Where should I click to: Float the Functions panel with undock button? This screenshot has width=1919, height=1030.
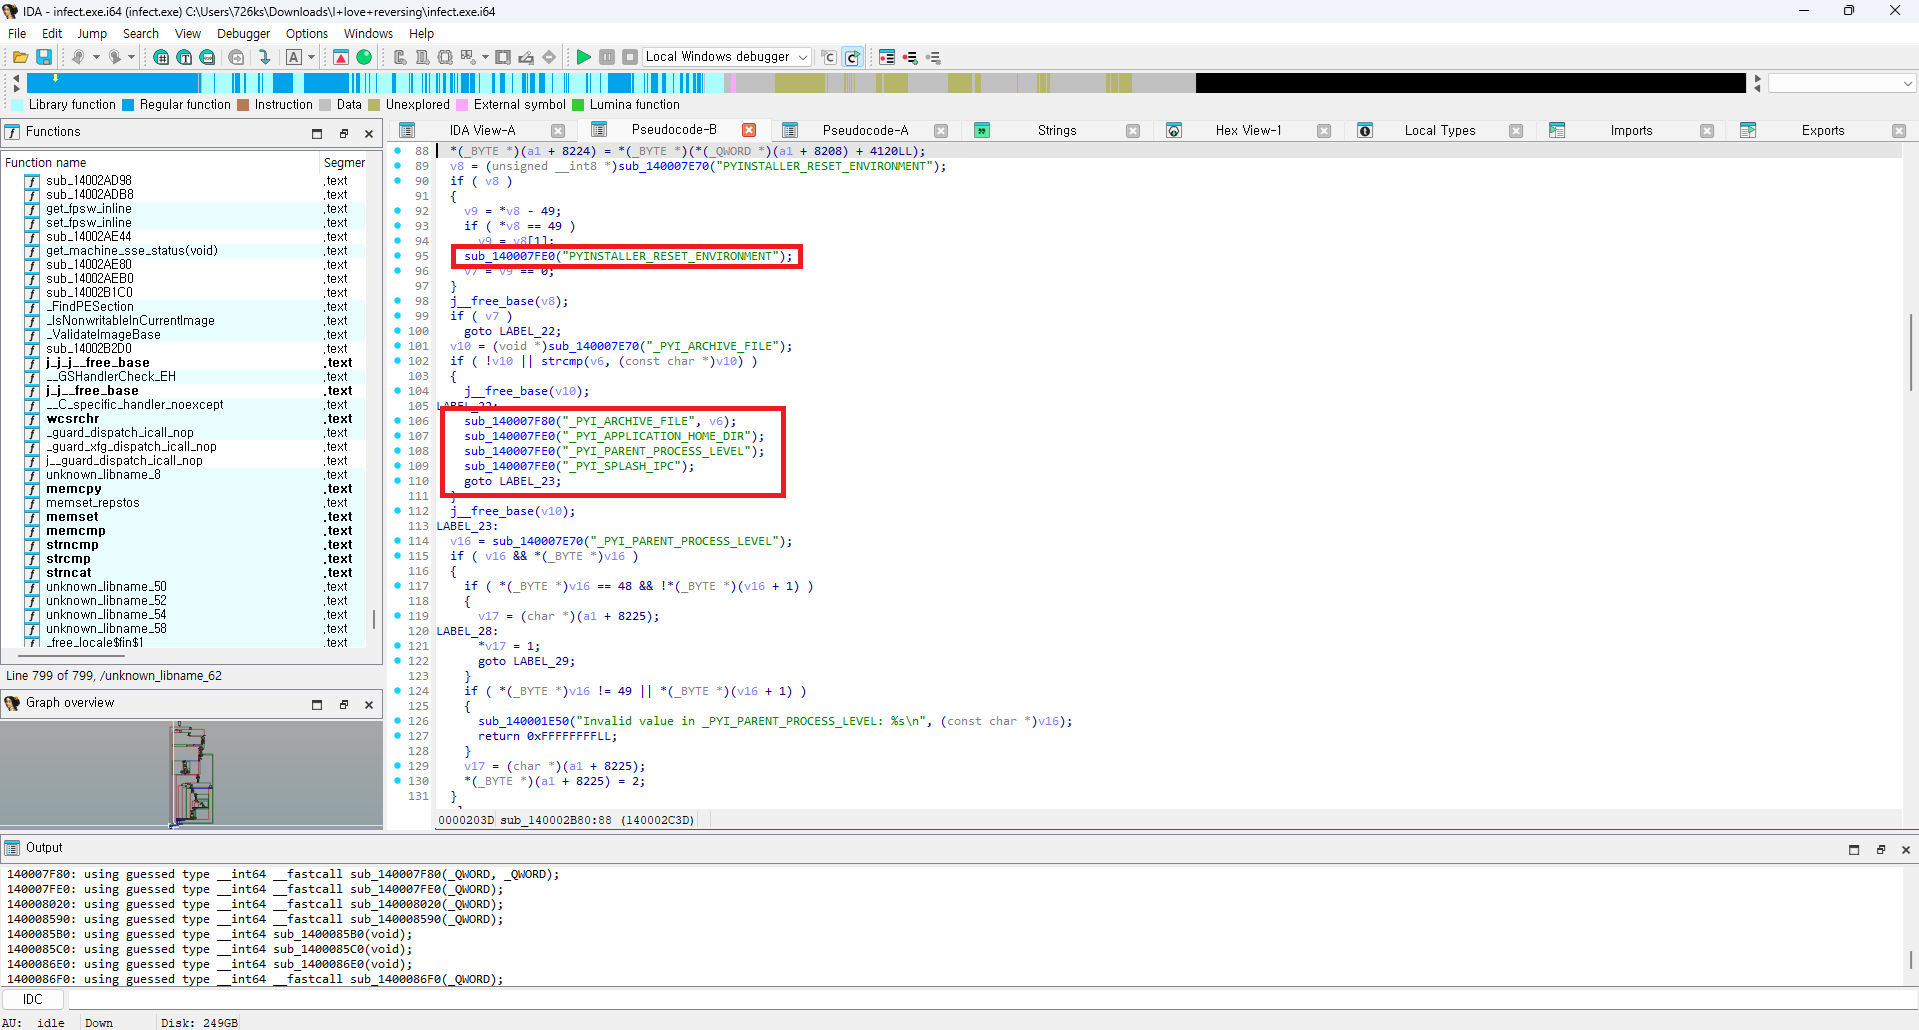point(343,133)
